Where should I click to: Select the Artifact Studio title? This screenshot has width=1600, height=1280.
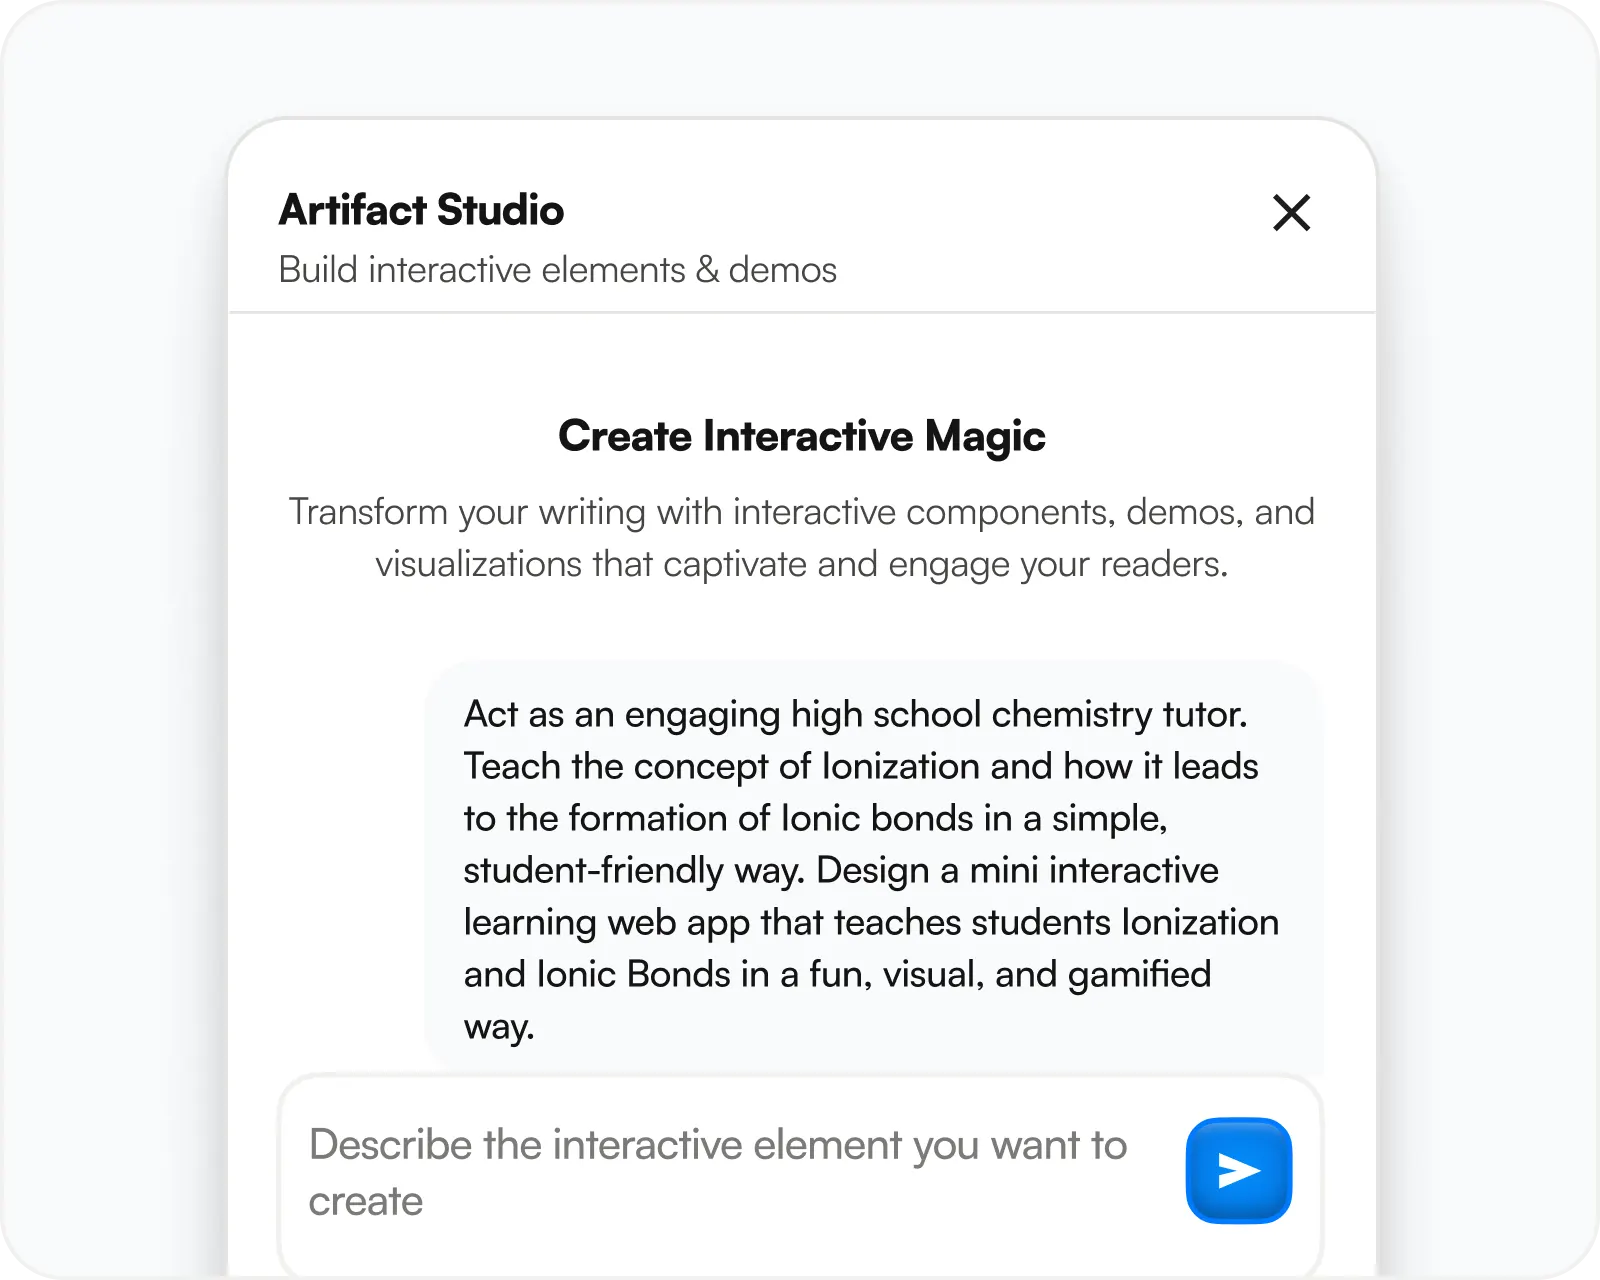420,210
